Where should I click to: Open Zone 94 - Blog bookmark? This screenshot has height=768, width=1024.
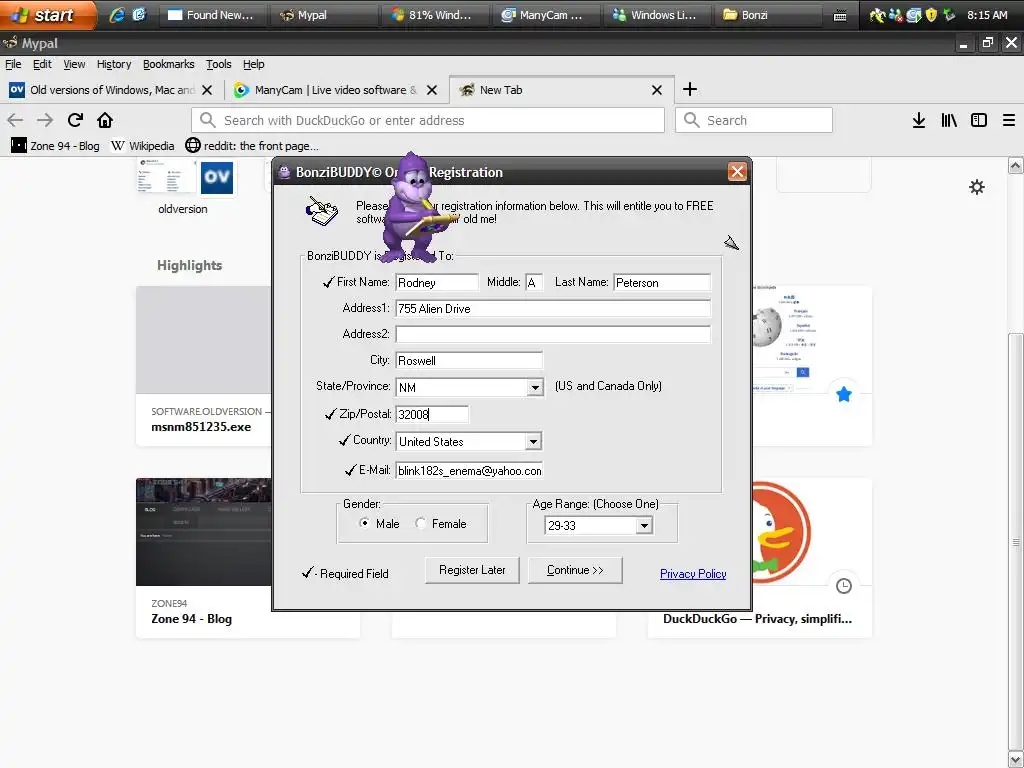pos(56,146)
